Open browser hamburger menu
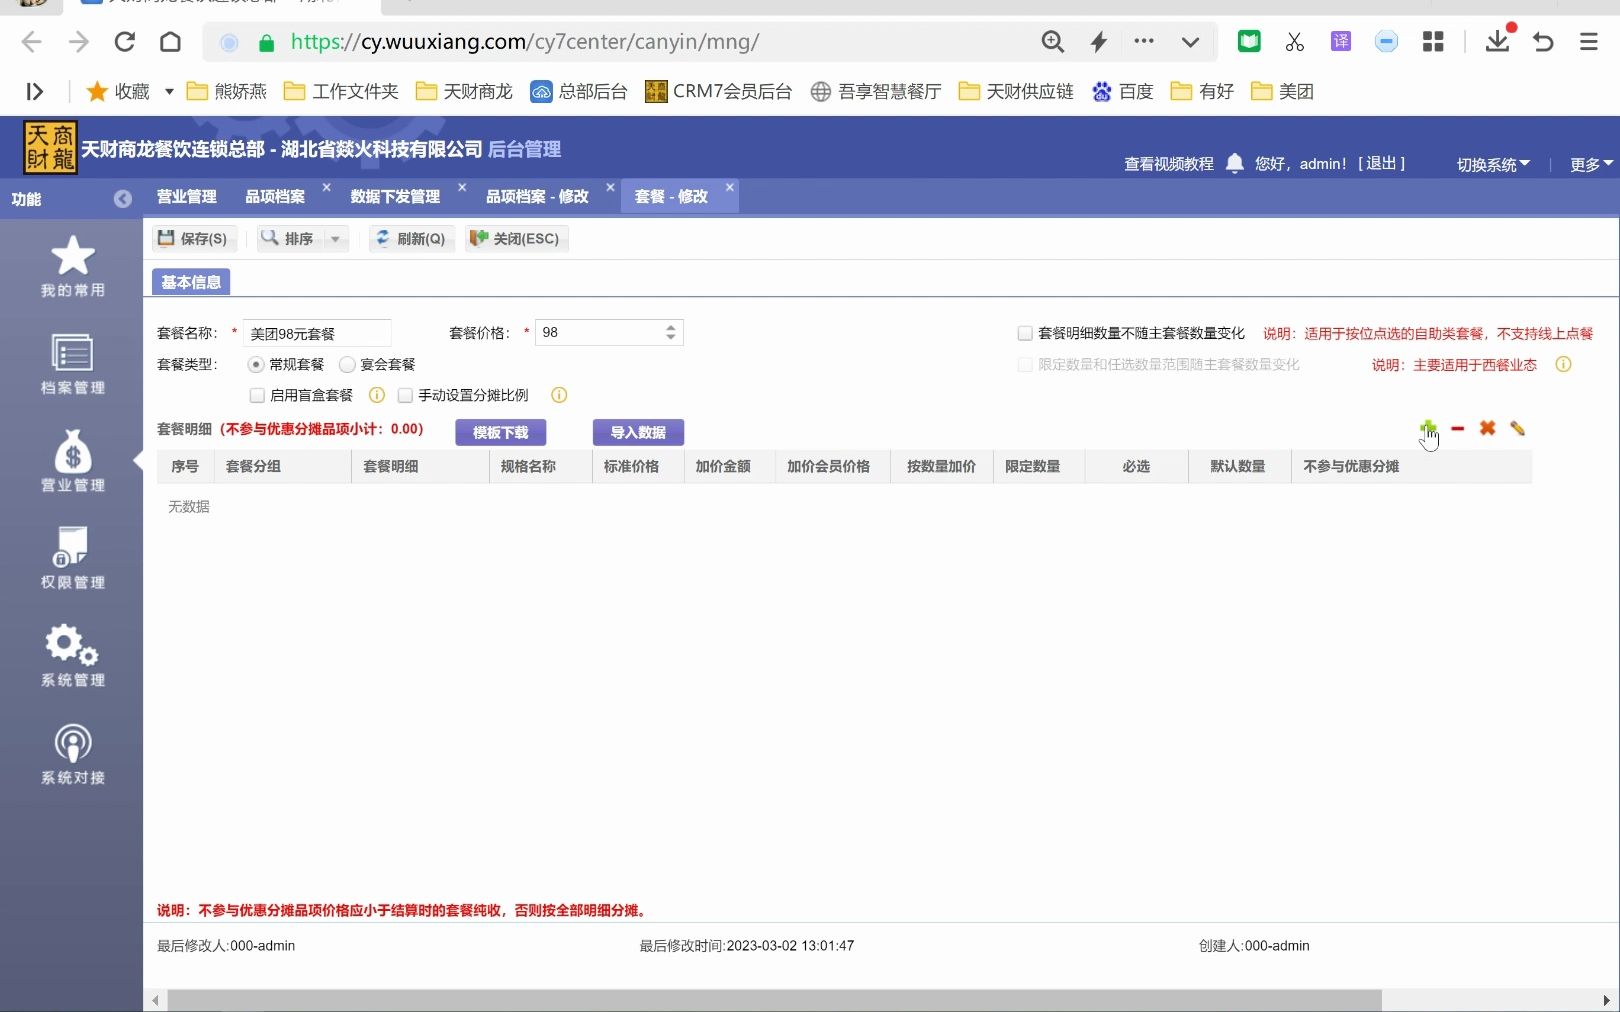1620x1012 pixels. (1589, 42)
